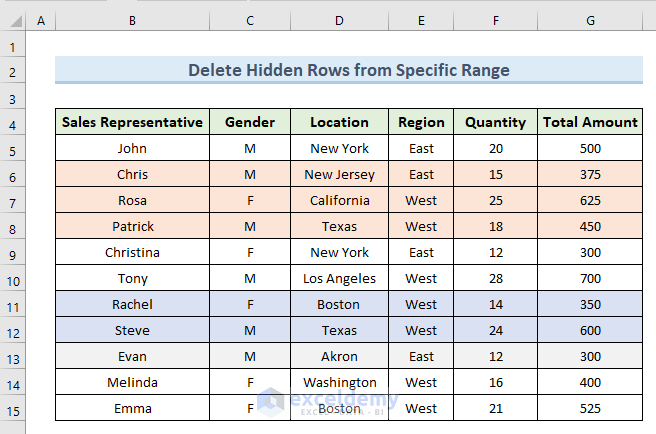Select the cell containing 'John'
The image size is (656, 434).
[x=132, y=148]
